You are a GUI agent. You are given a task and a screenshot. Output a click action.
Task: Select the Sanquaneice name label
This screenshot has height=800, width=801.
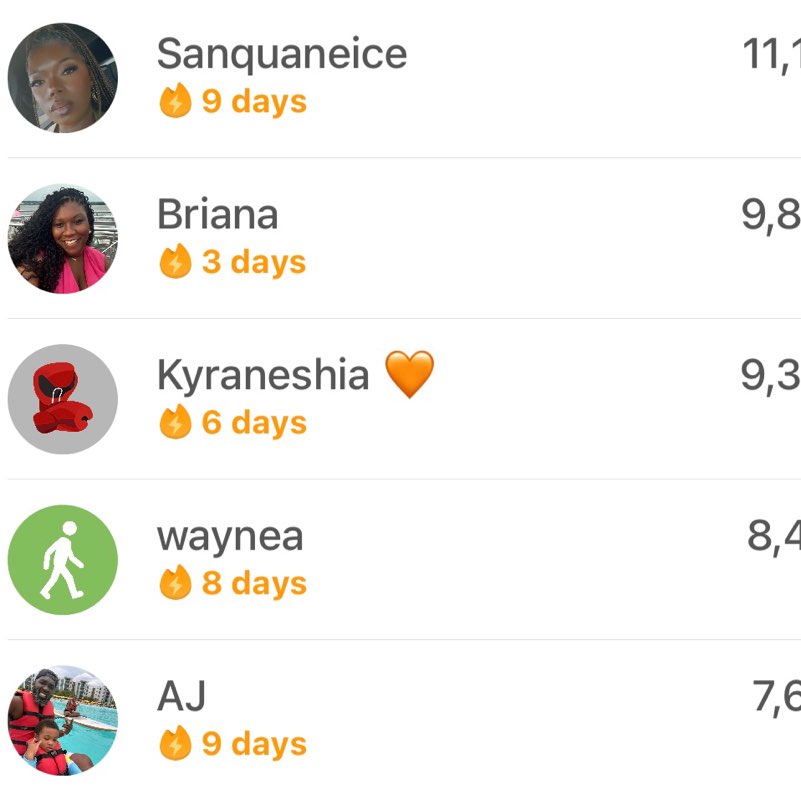click(282, 55)
